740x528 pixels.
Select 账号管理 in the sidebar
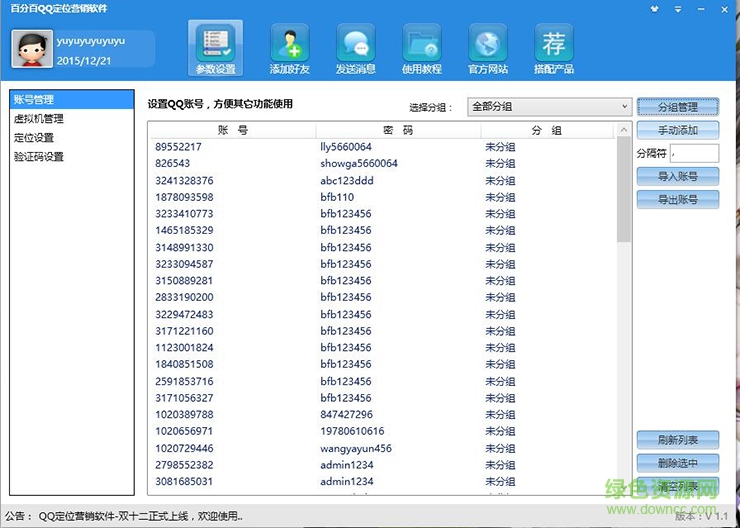[72, 100]
